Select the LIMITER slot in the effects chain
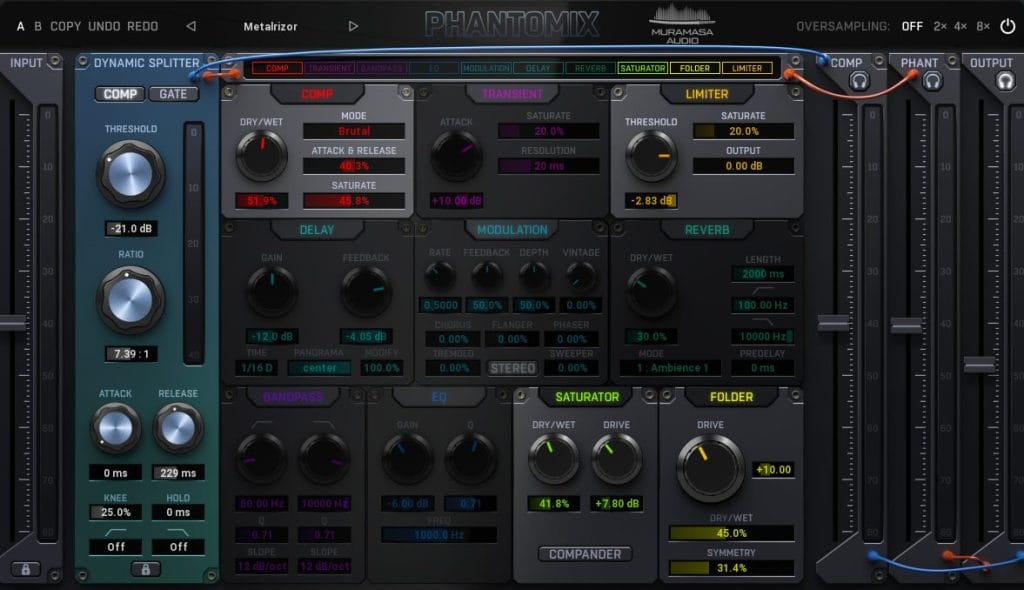Screen dimensions: 1024x590 (747, 69)
